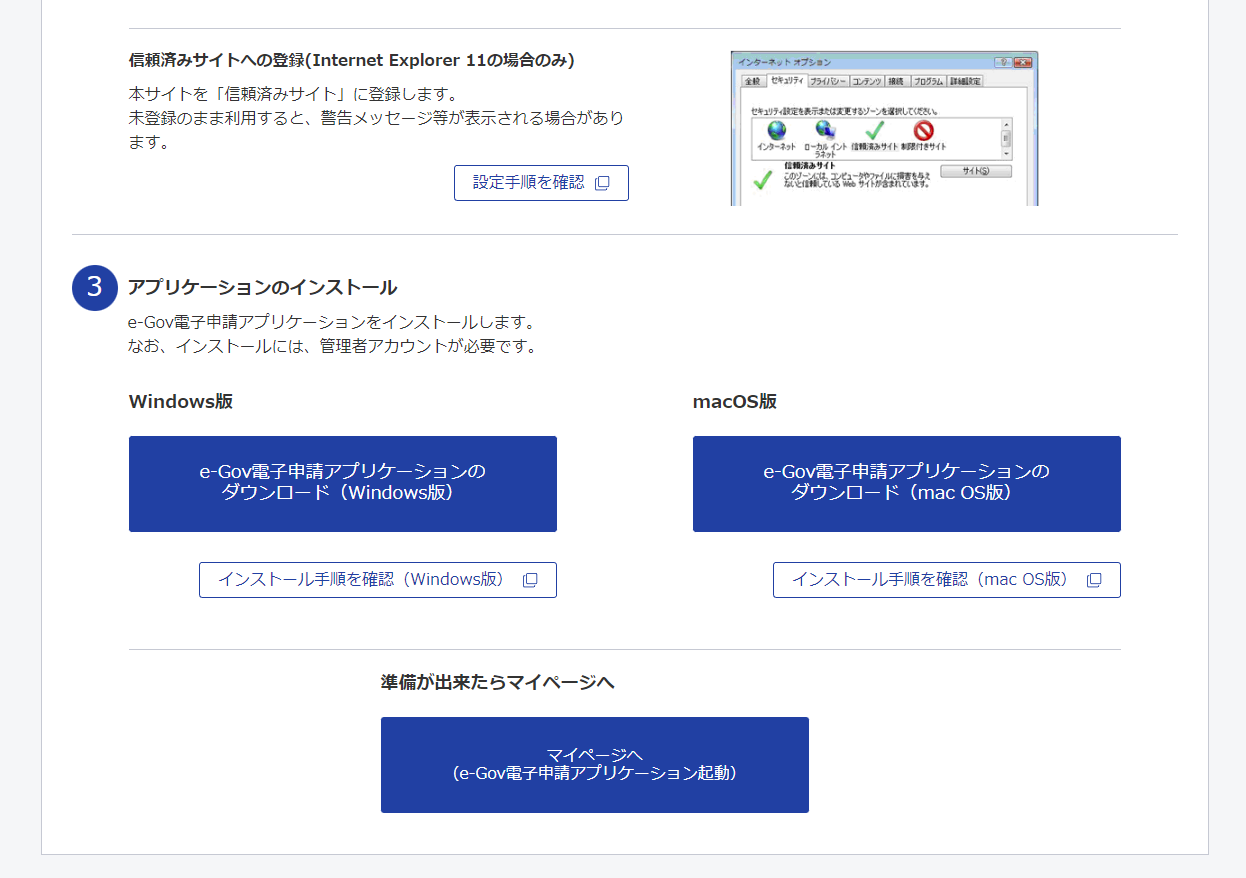Click the new-window icon on Windows install guide

coord(530,580)
